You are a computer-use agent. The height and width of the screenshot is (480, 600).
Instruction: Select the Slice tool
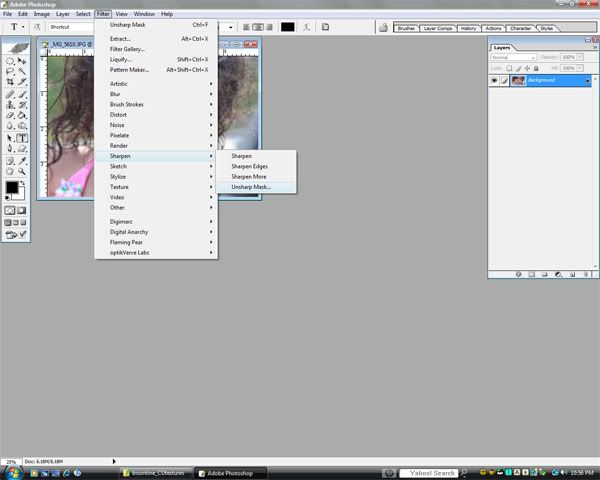point(22,82)
